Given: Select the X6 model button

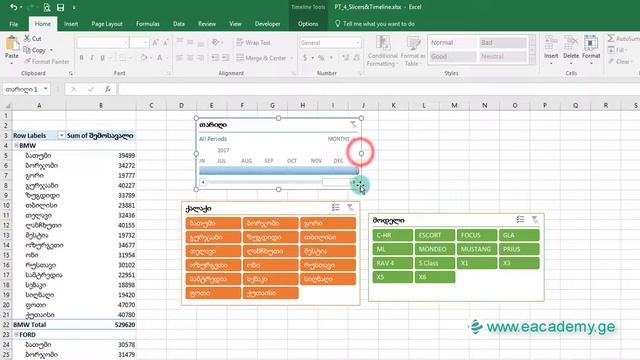Looking at the screenshot, I should point(435,277).
